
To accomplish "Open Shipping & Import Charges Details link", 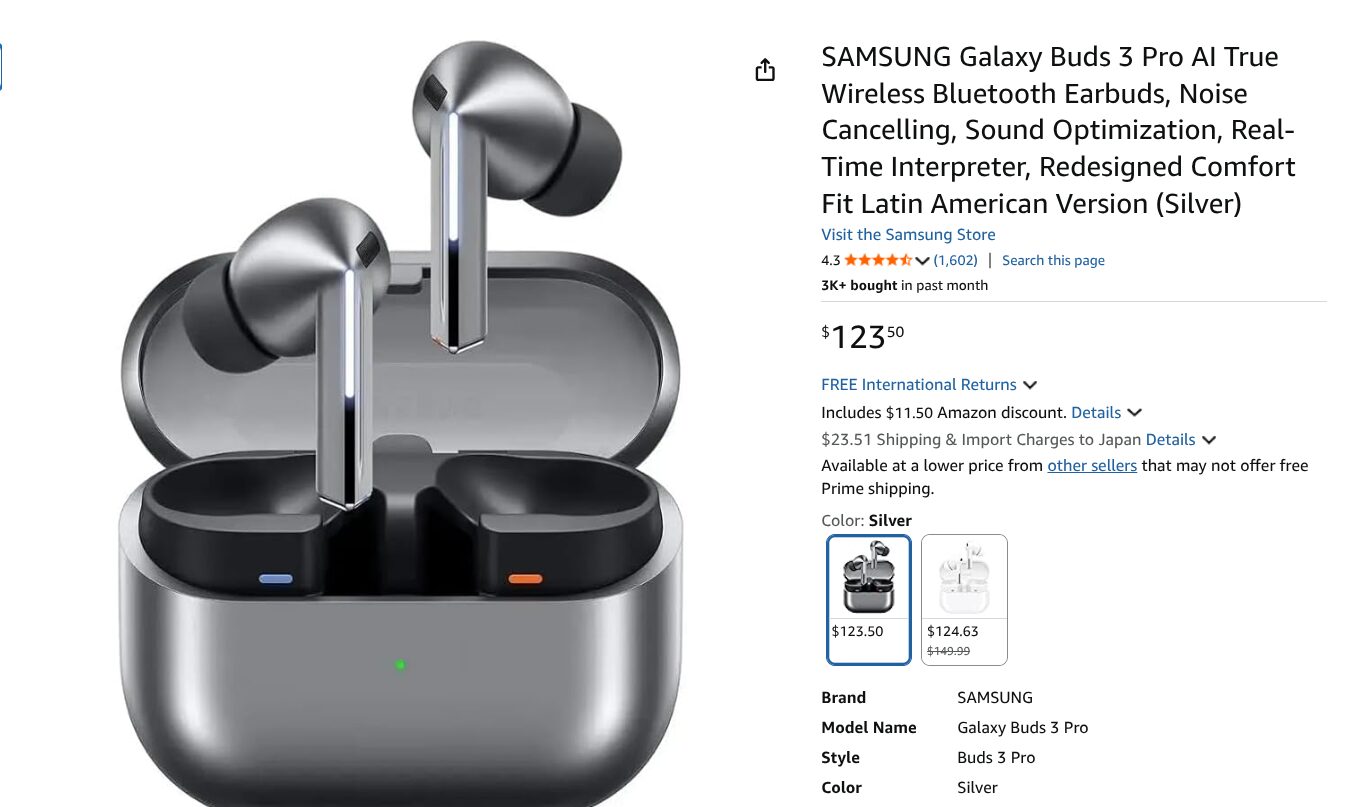I will tap(1170, 439).
